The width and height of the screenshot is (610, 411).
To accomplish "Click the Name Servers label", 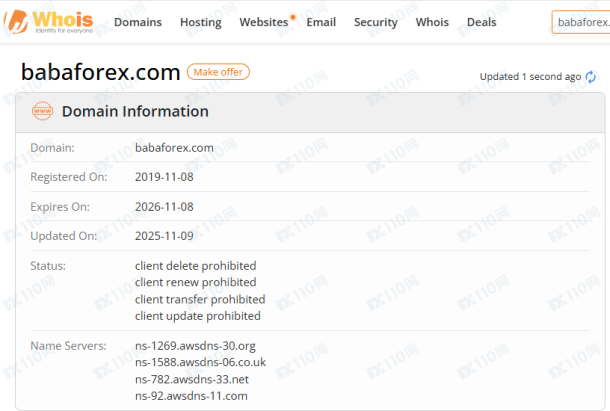I will pyautogui.click(x=68, y=346).
